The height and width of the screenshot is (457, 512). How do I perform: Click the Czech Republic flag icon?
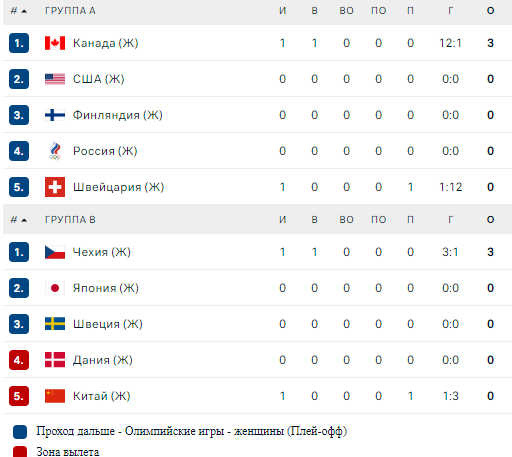pyautogui.click(x=55, y=252)
